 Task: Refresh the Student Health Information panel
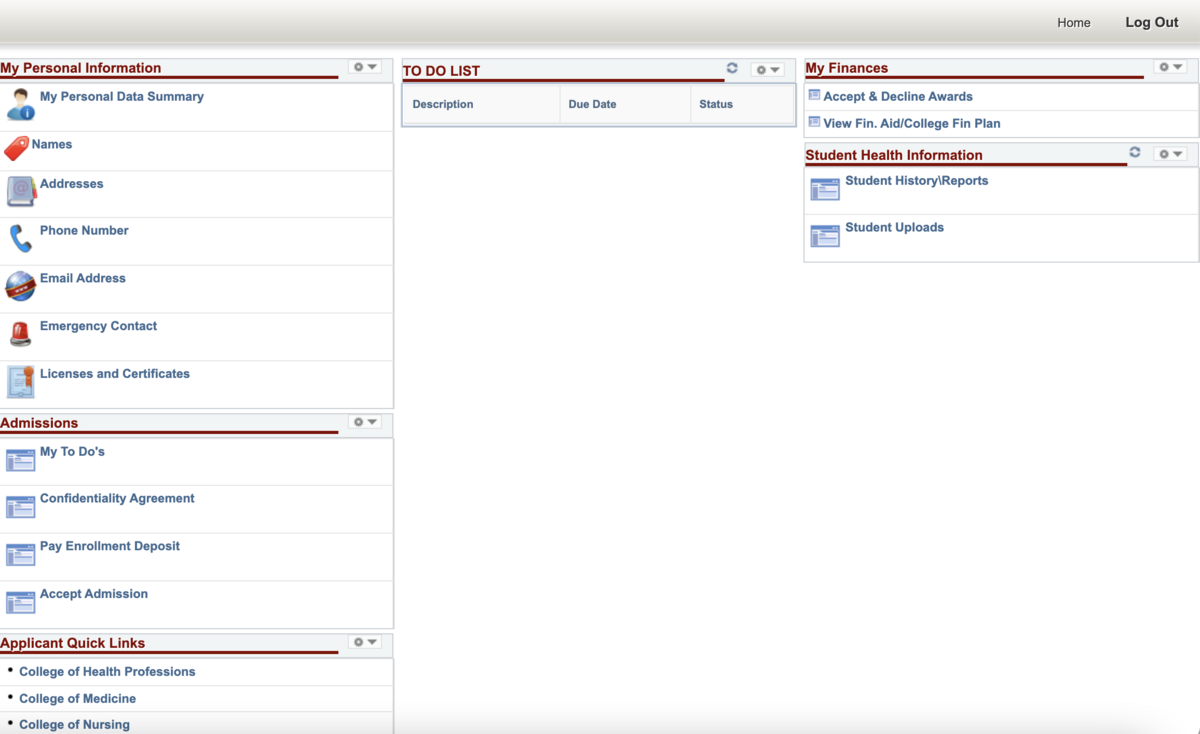tap(1135, 152)
